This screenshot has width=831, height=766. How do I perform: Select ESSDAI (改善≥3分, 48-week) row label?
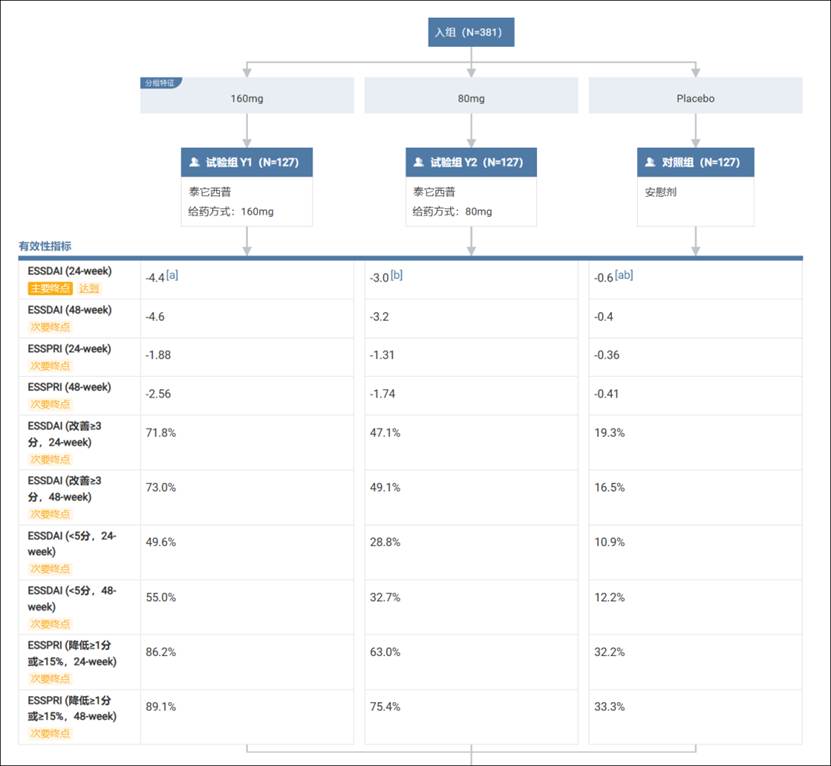pos(65,489)
